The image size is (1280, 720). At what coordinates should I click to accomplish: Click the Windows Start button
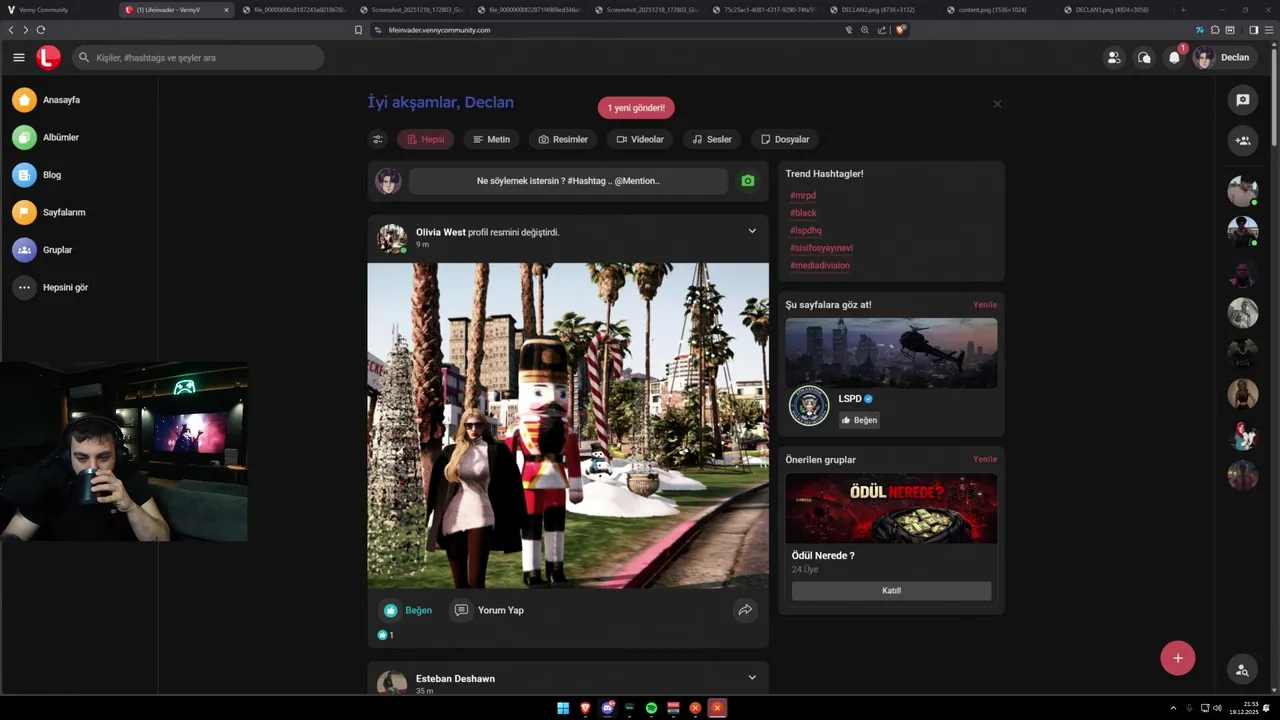click(x=563, y=708)
